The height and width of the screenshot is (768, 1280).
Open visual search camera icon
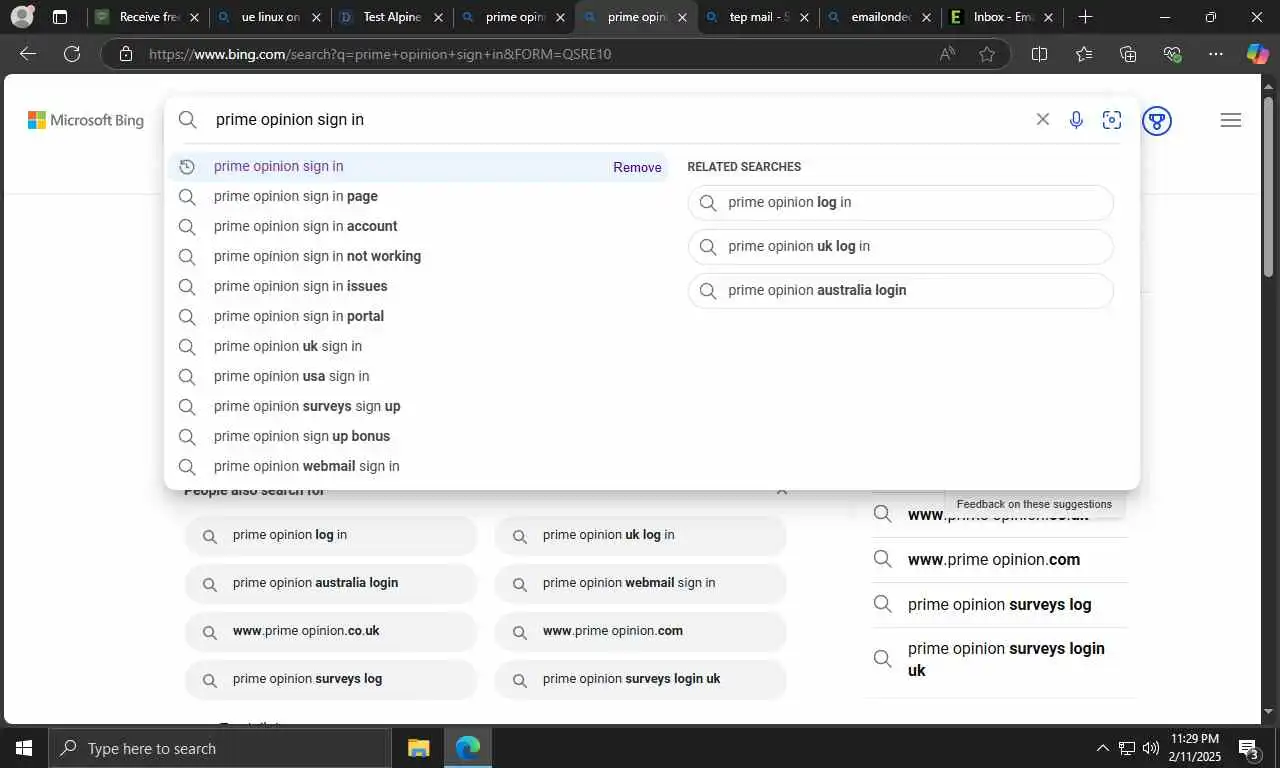click(1112, 120)
